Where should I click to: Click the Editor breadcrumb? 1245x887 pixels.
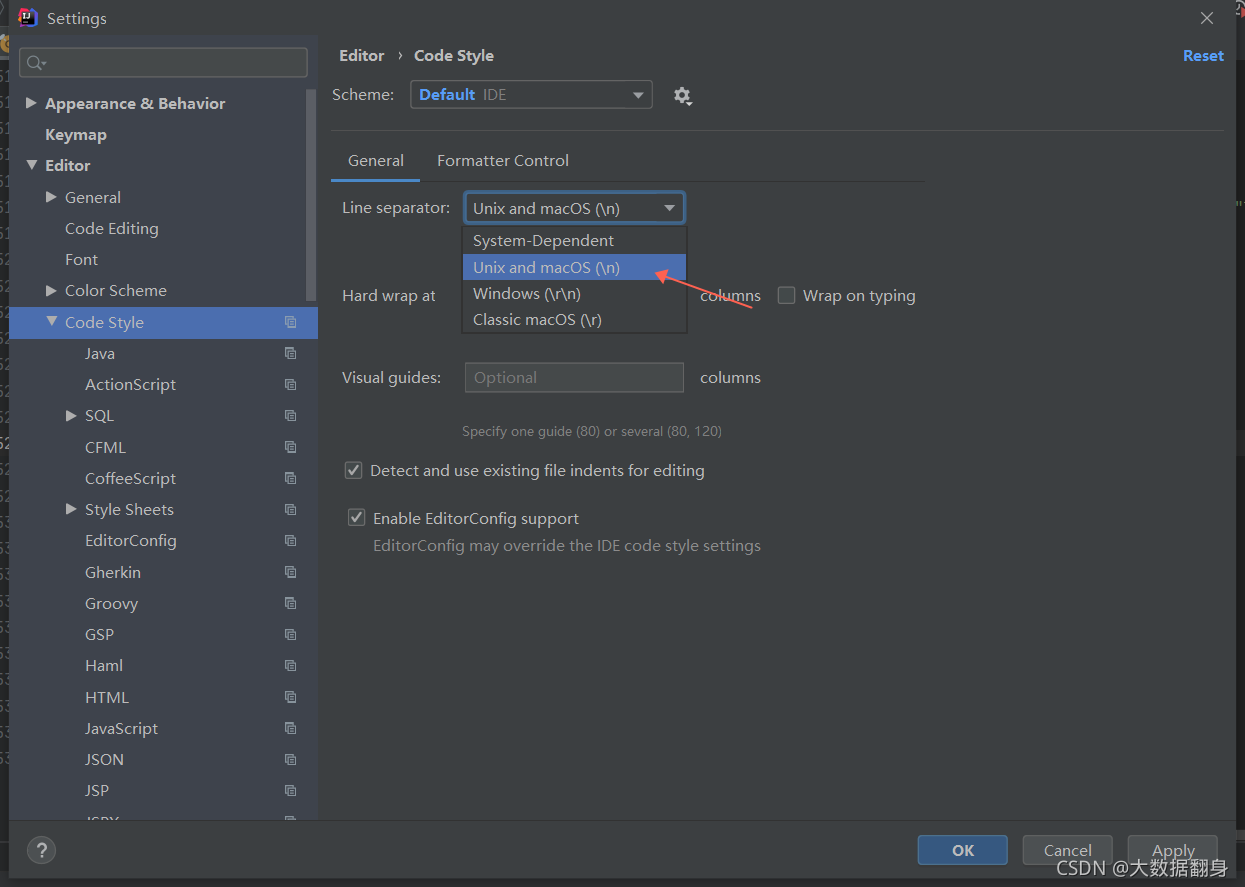(x=362, y=56)
